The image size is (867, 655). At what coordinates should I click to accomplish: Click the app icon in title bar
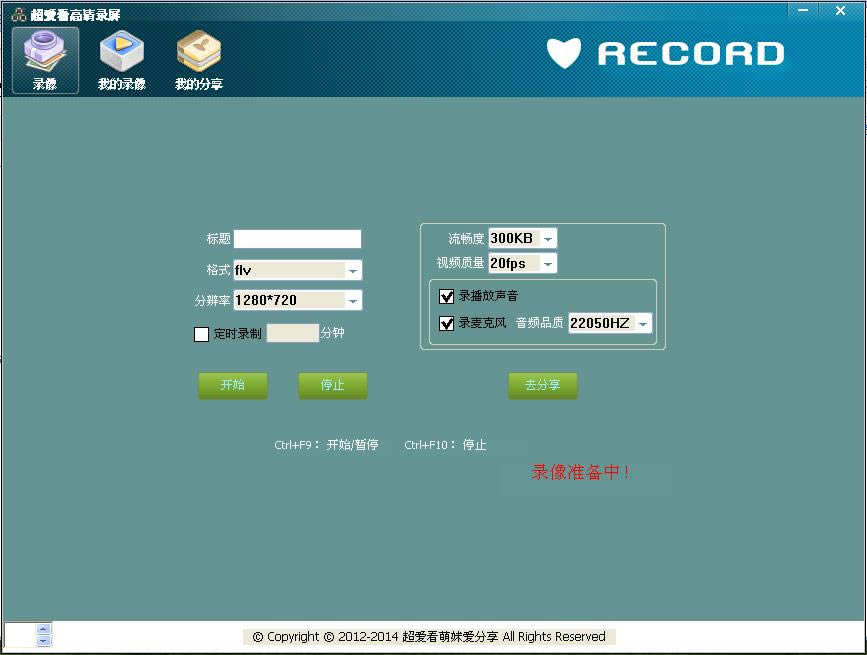pos(19,14)
